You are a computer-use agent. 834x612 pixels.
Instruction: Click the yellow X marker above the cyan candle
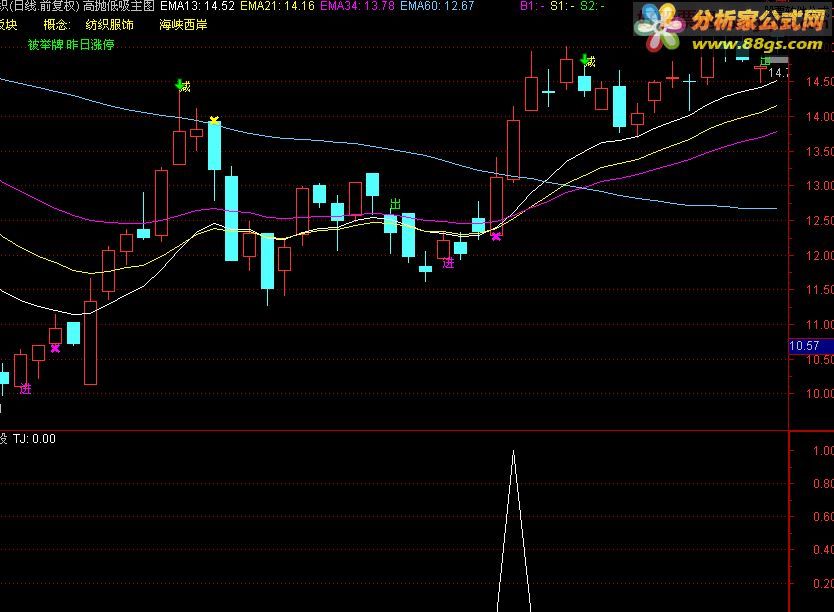[214, 120]
